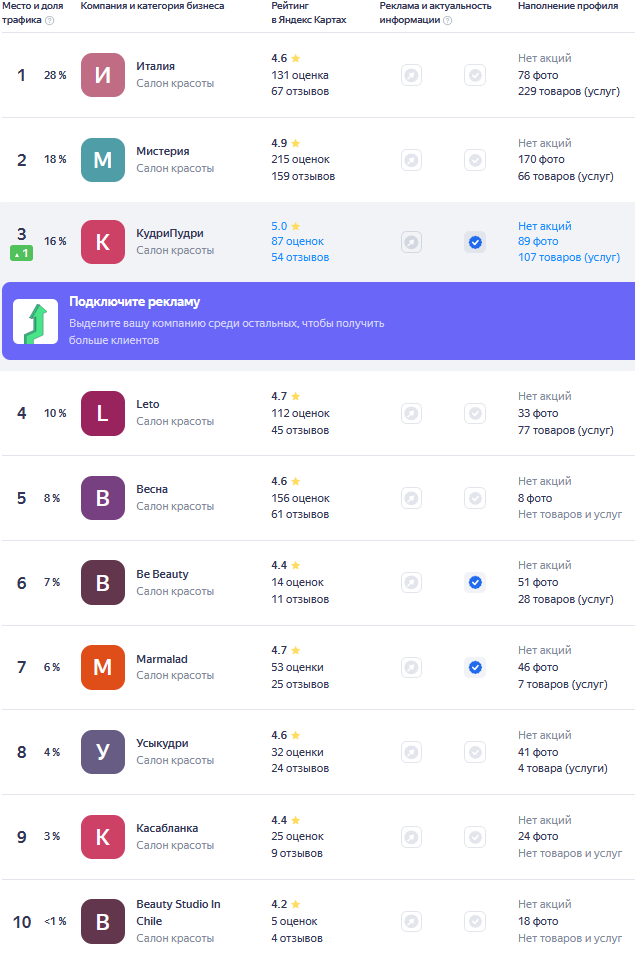Screen dimensions: 635x960
Task: Open the '107 товаров (услуг)' link
Action: [x=568, y=258]
